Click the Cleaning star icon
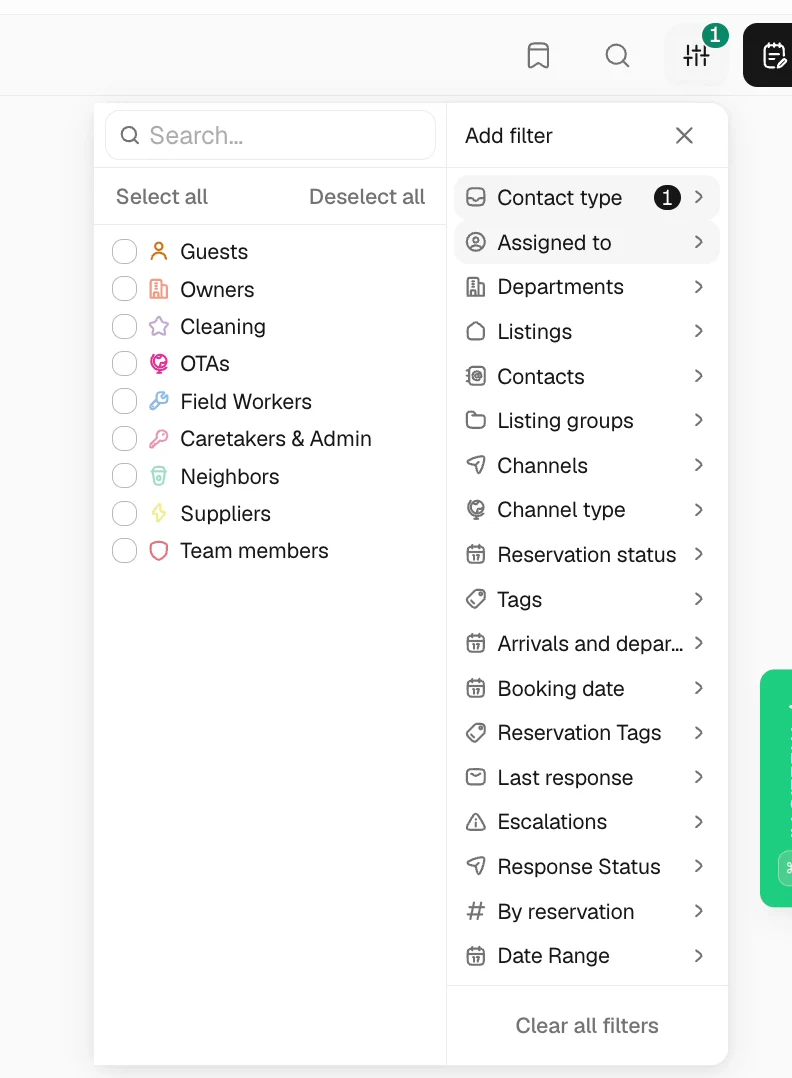 [x=159, y=327]
